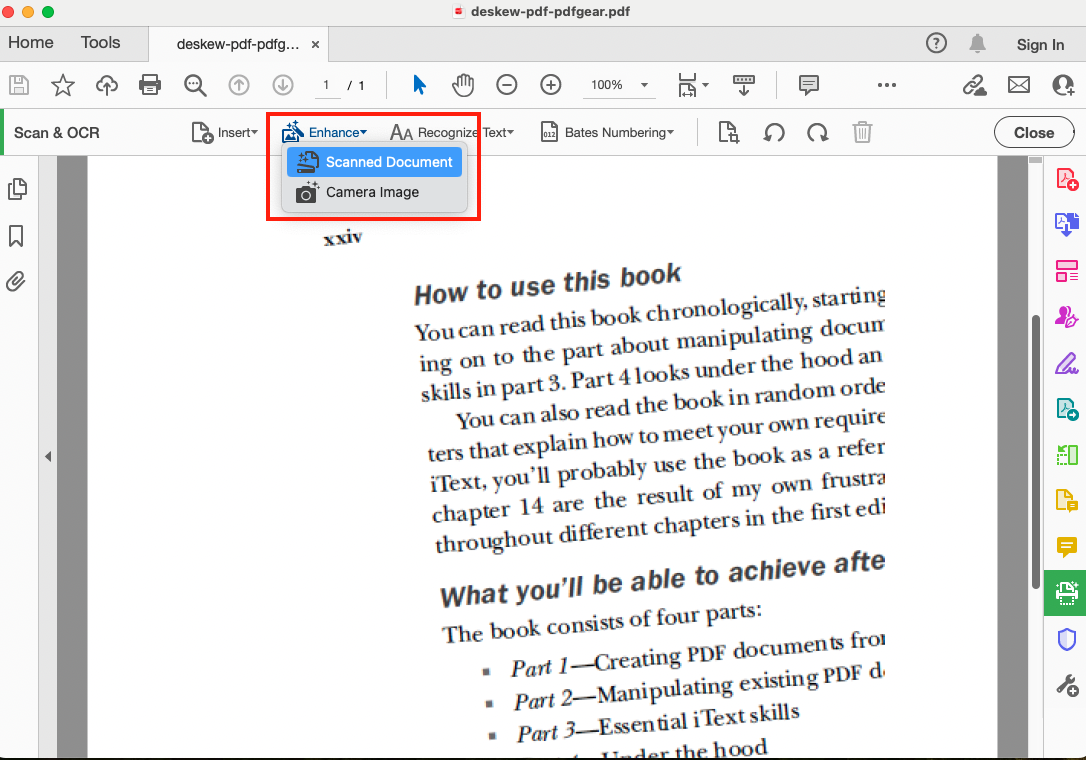Upload file to cloud icon
This screenshot has width=1086, height=760.
click(x=107, y=85)
